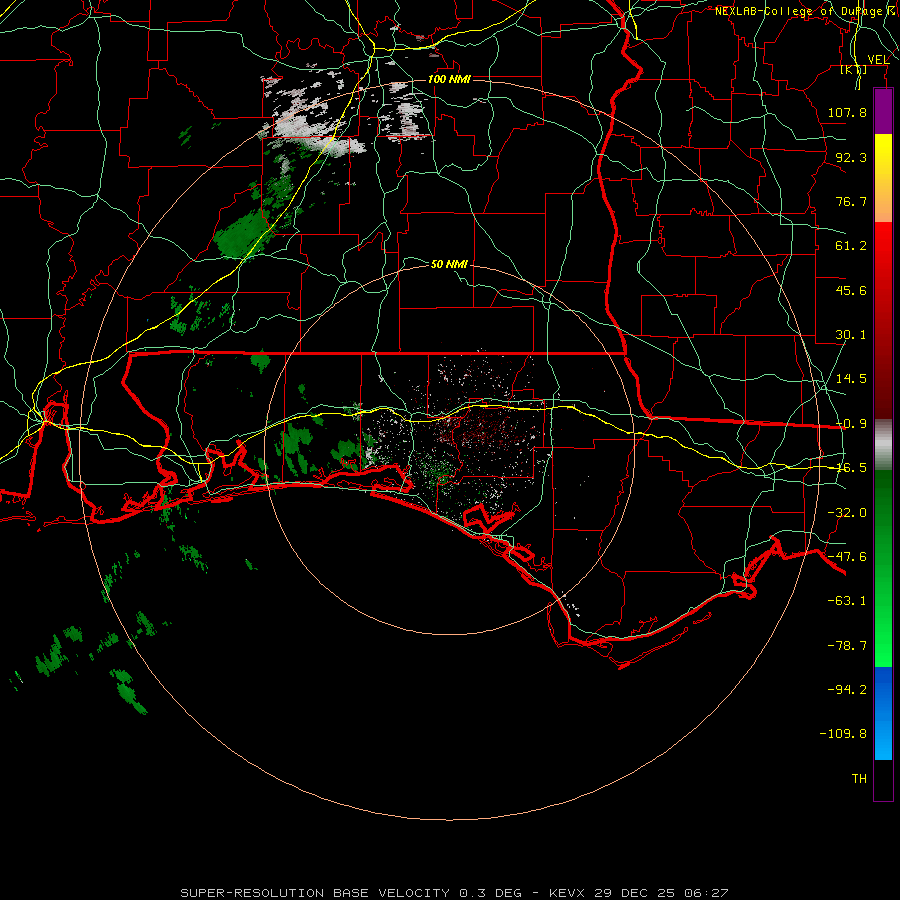Viewport: 900px width, 900px height.
Task: Click the 92.3 scale value
Action: (x=851, y=157)
